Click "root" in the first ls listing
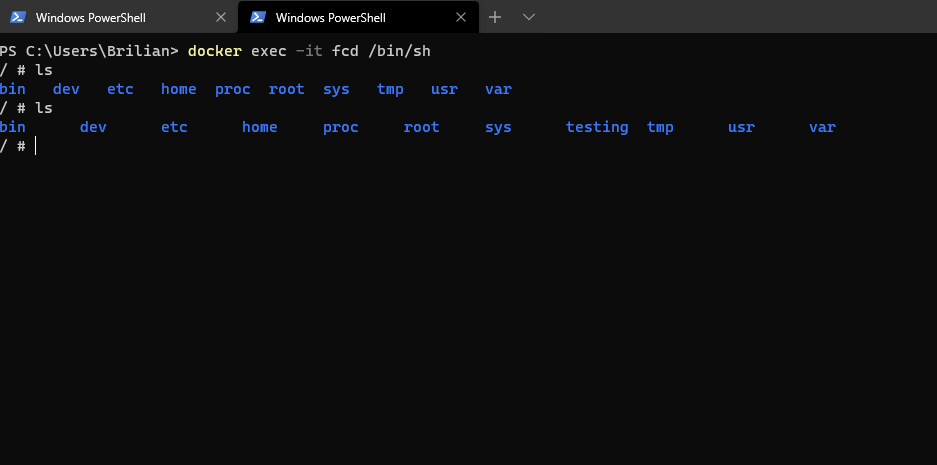Image resolution: width=937 pixels, height=465 pixels. 286,90
